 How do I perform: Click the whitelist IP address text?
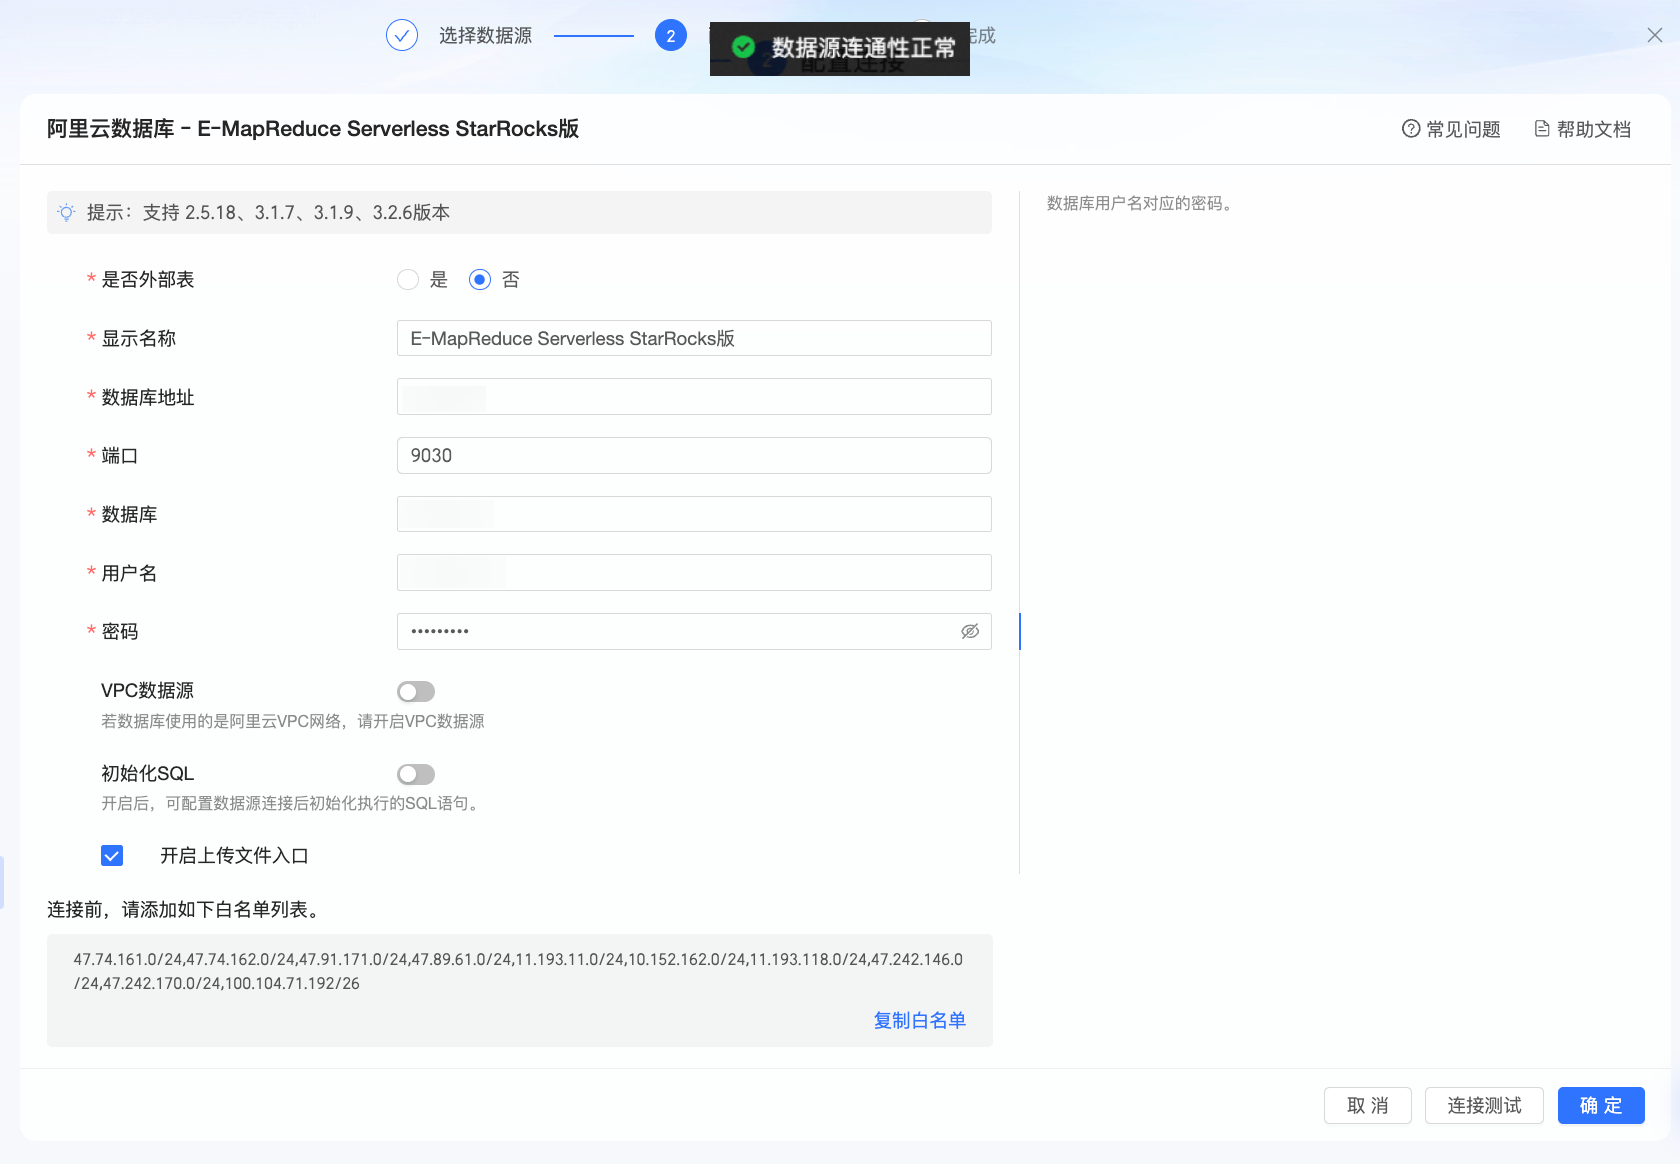518,971
